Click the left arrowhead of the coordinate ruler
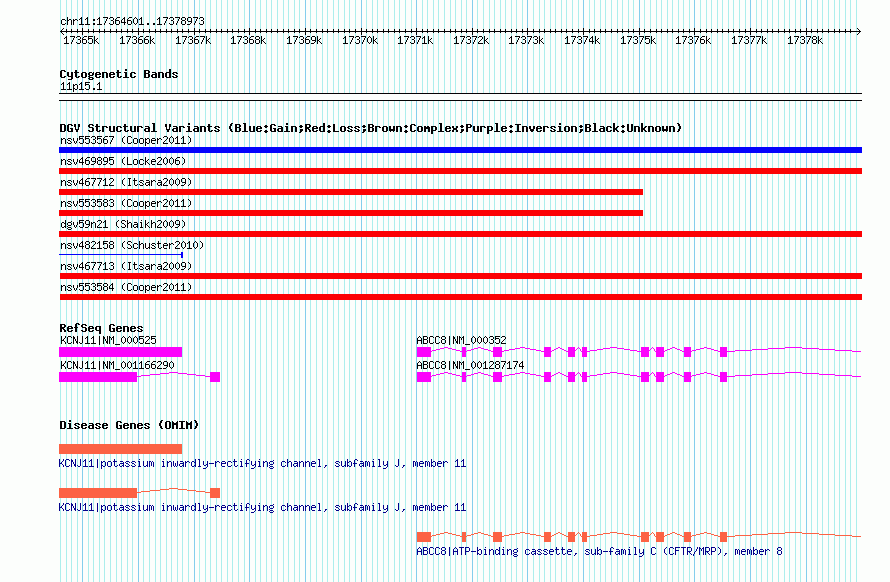Screen dimensions: 890x582 click(x=62, y=31)
